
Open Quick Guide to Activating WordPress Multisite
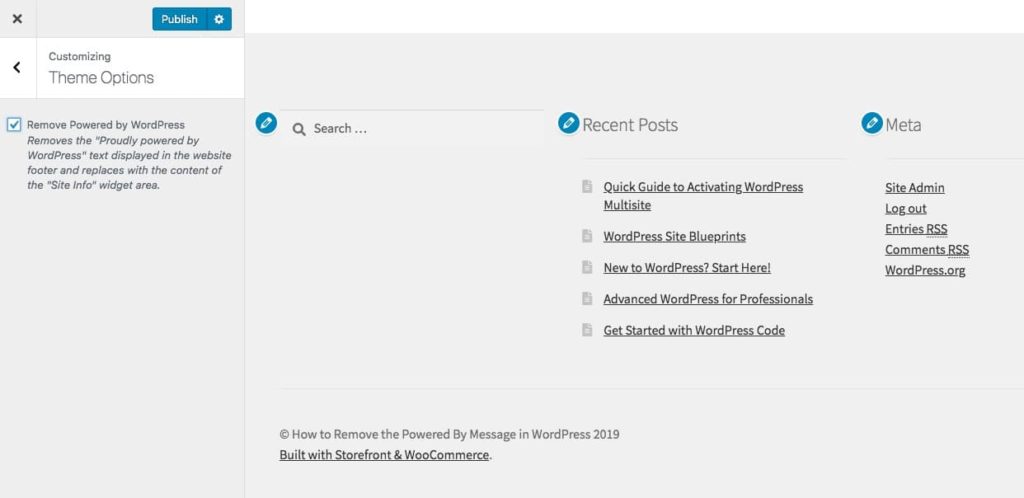pyautogui.click(x=702, y=187)
